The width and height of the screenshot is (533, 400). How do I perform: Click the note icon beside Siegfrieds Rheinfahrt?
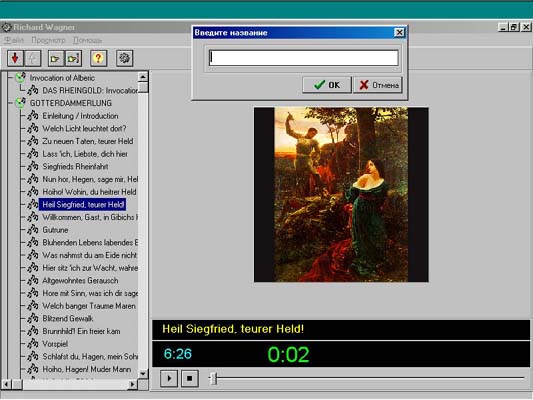(33, 167)
